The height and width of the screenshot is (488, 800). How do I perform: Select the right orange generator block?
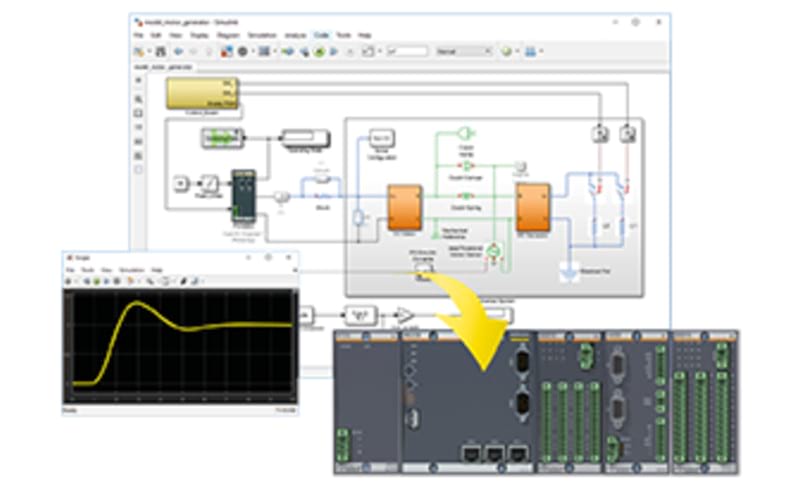(532, 205)
